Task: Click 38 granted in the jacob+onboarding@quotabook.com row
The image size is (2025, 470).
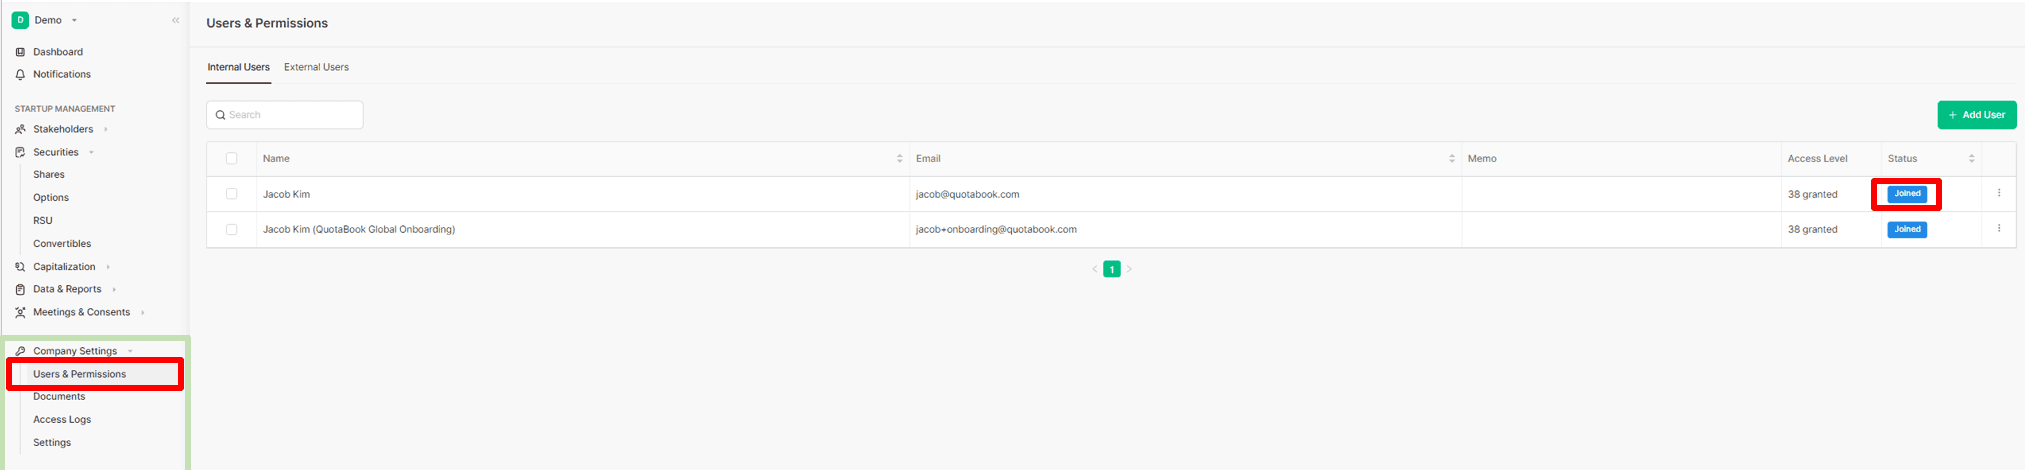Action: pyautogui.click(x=1813, y=229)
